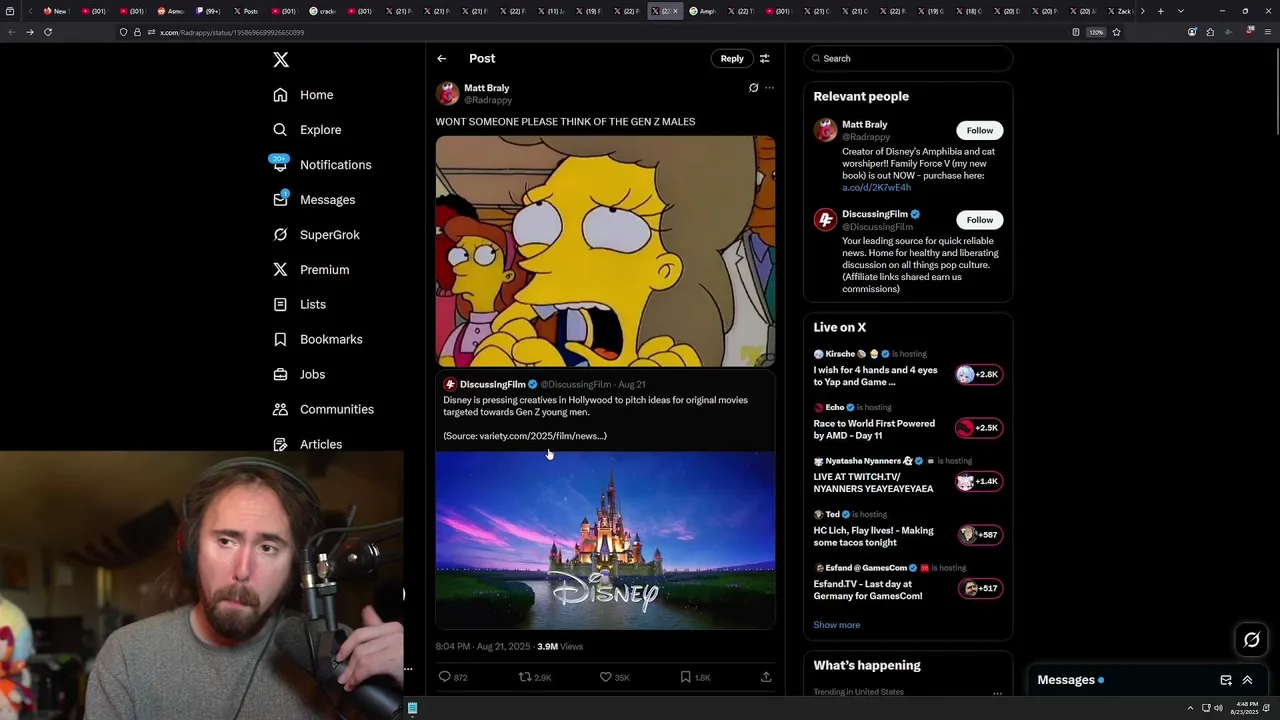Image resolution: width=1280 pixels, height=720 pixels.
Task: Open a new browser tab with plus
Action: click(1160, 11)
